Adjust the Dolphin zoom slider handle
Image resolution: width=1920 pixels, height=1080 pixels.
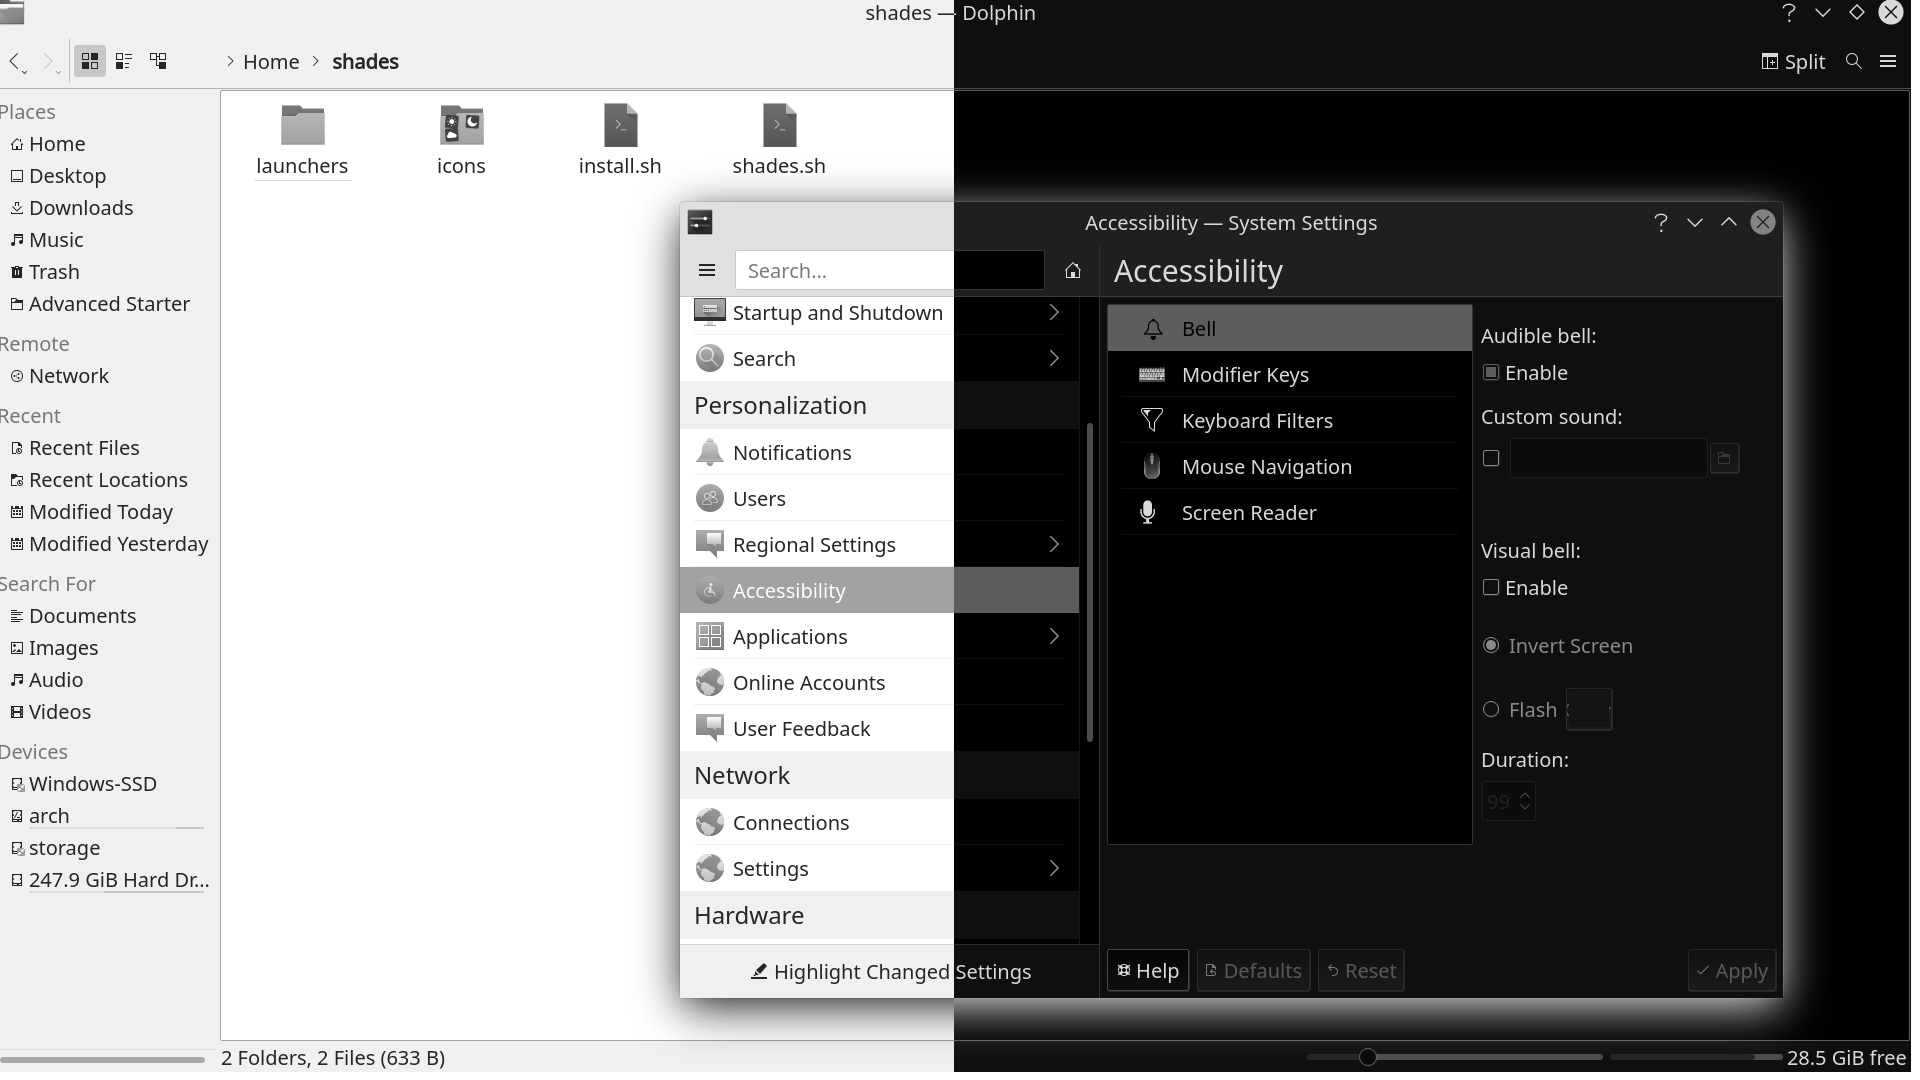pos(1367,1057)
